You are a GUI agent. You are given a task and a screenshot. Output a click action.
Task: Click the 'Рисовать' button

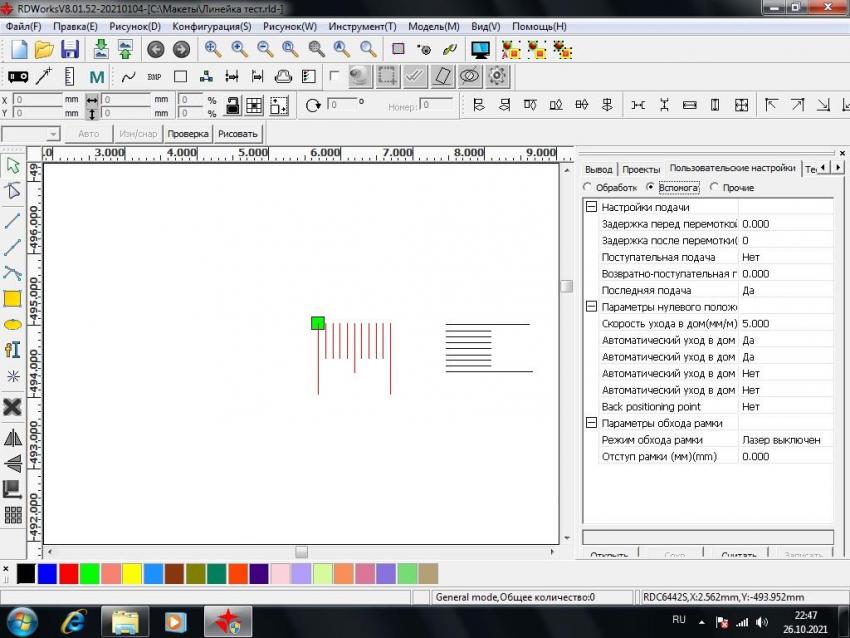pos(237,133)
